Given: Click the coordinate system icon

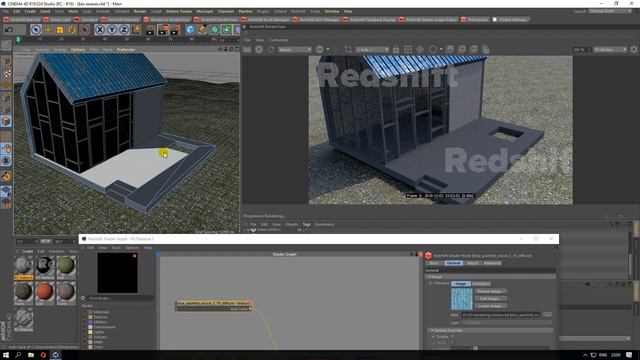Looking at the screenshot, I should 136,29.
